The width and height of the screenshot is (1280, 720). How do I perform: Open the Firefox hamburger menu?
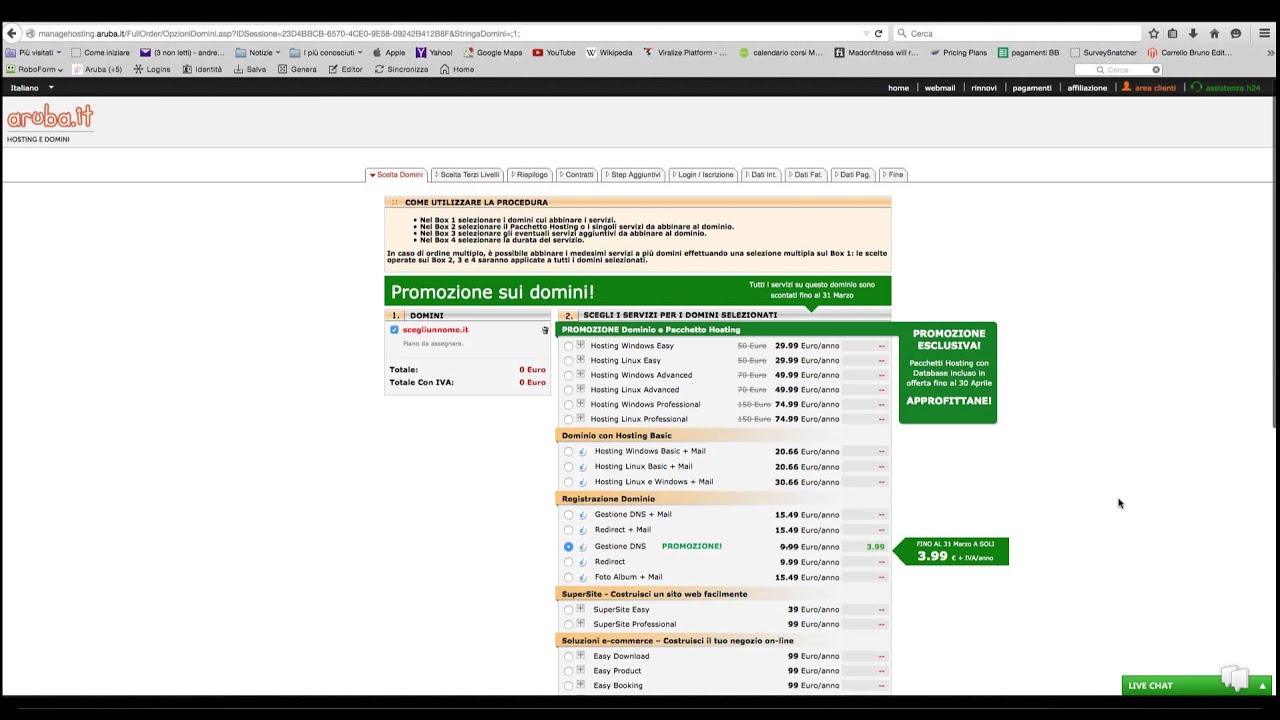click(x=1264, y=33)
